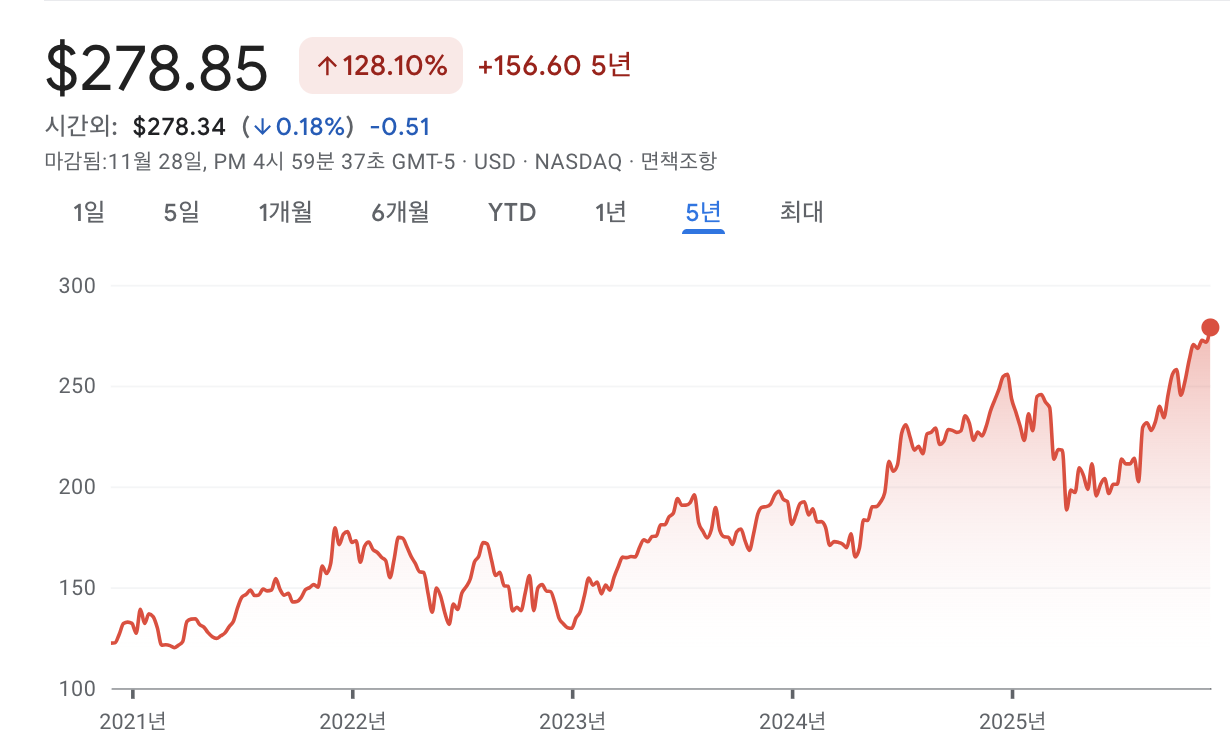Click the after-hours price $278.34
Image resolution: width=1230 pixels, height=754 pixels.
pos(182,127)
